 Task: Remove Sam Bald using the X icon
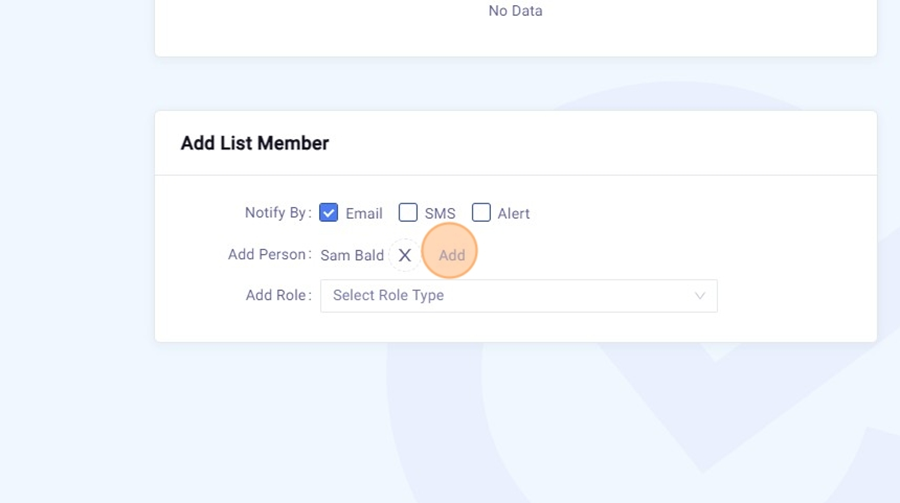click(x=405, y=255)
